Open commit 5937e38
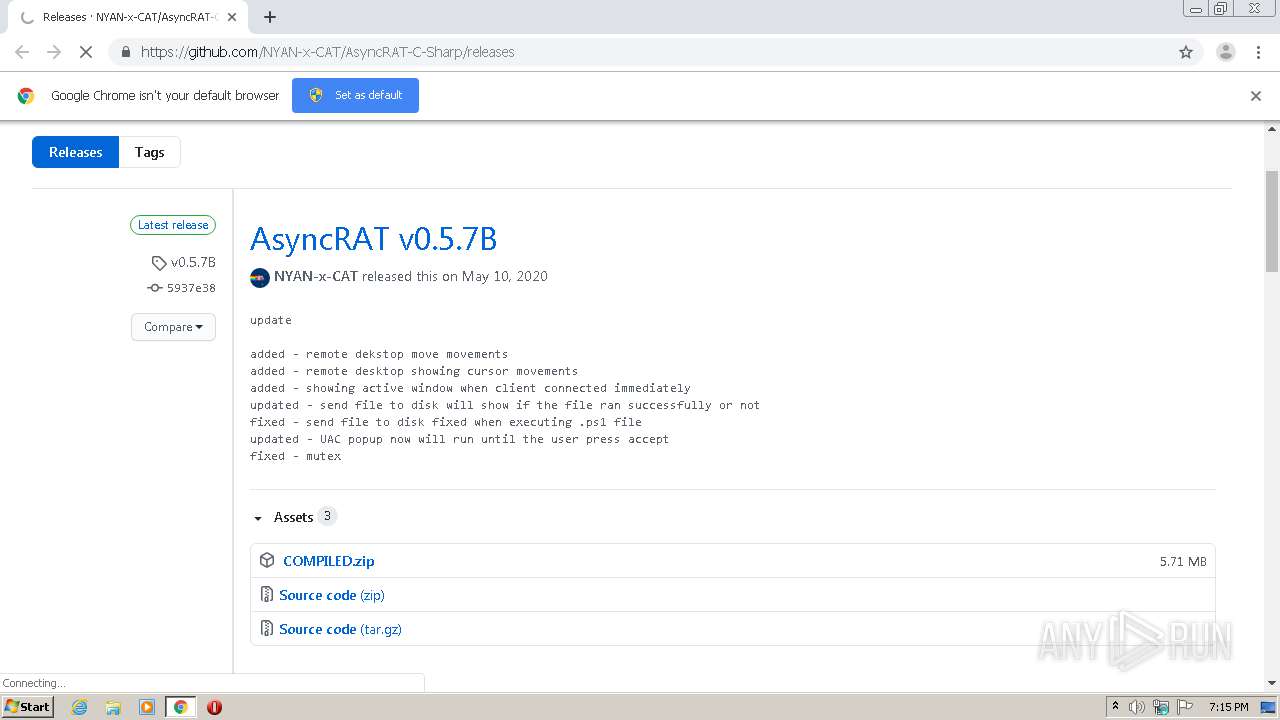The height and width of the screenshot is (720, 1280). click(x=182, y=288)
